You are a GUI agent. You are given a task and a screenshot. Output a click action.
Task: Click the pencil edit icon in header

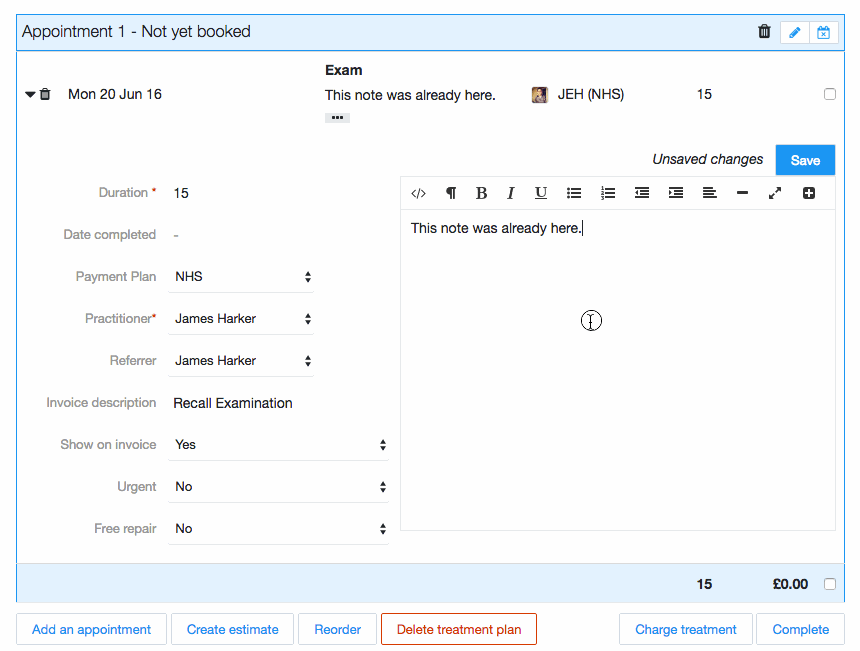(795, 32)
